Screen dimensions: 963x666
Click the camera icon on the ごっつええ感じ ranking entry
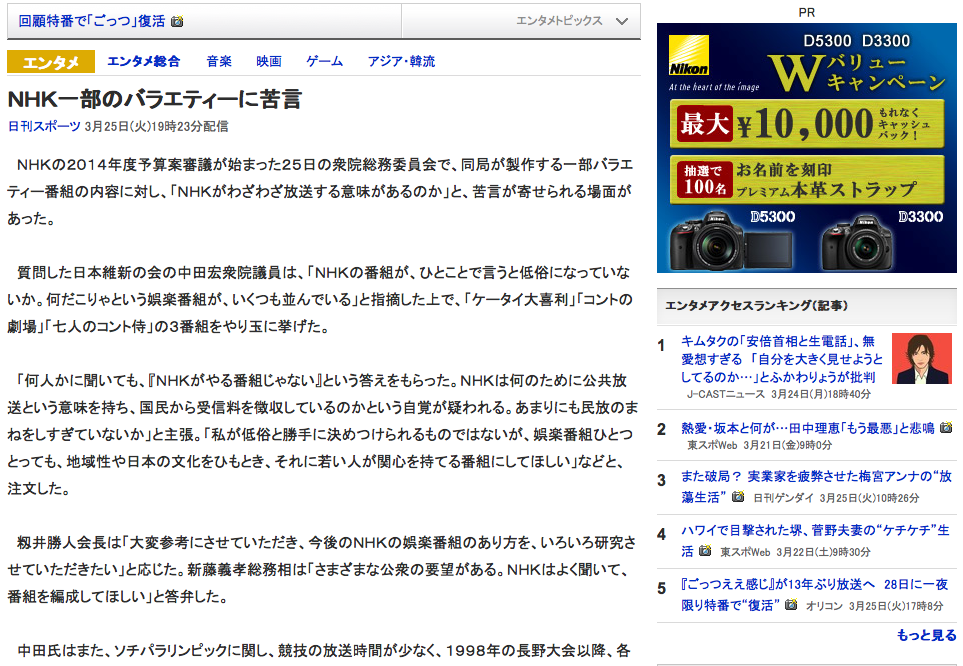coord(790,604)
